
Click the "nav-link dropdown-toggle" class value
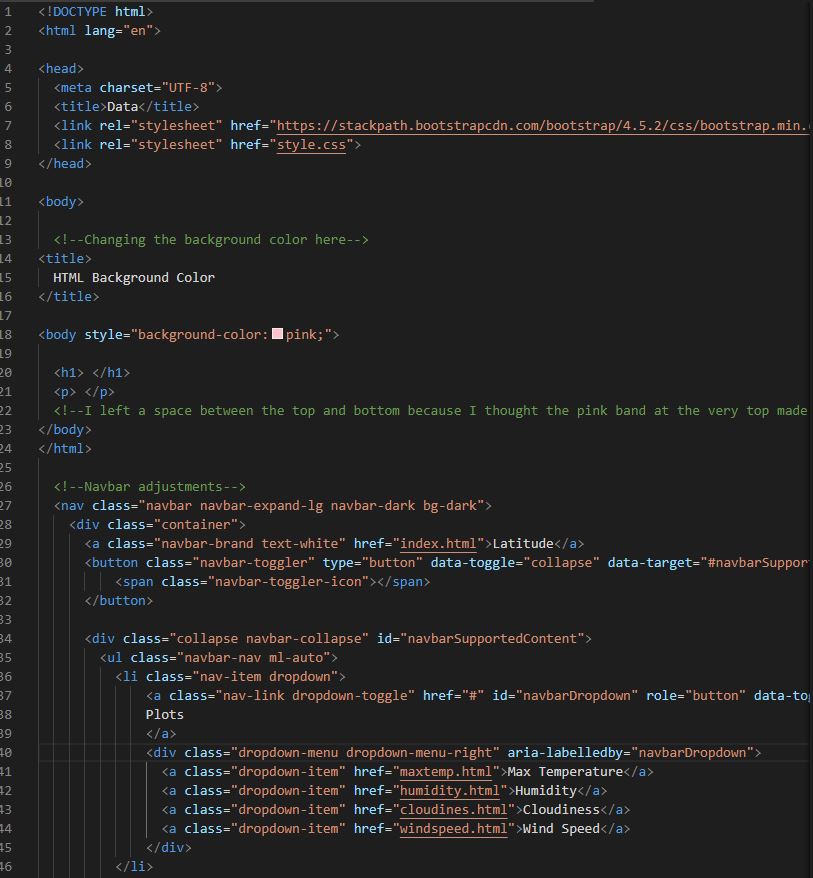(x=315, y=695)
